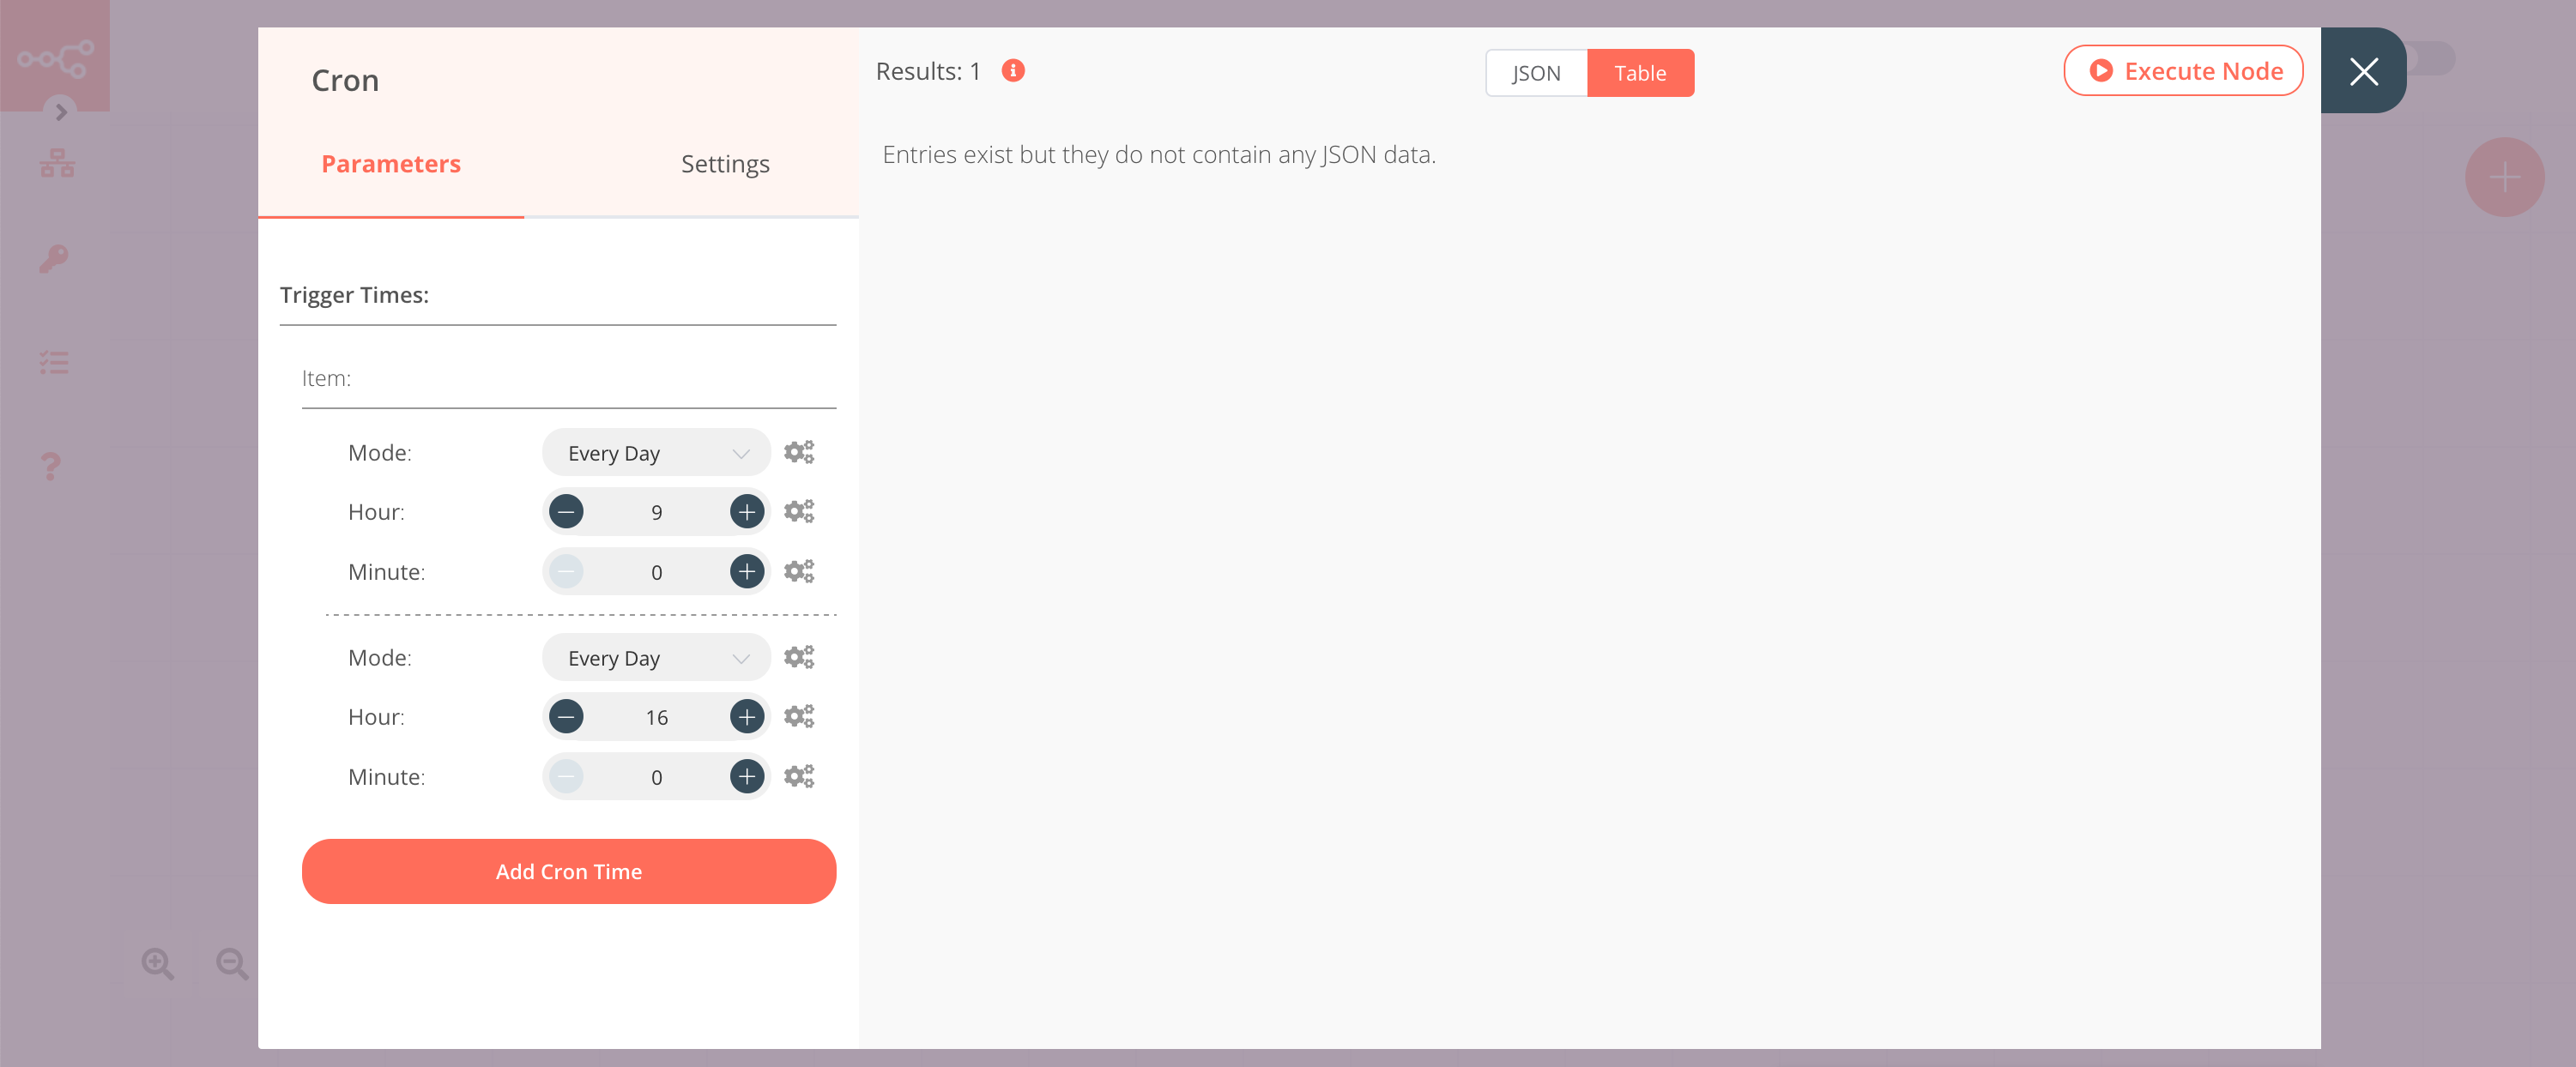The height and width of the screenshot is (1067, 2576).
Task: Click the Item input field
Action: click(x=568, y=380)
